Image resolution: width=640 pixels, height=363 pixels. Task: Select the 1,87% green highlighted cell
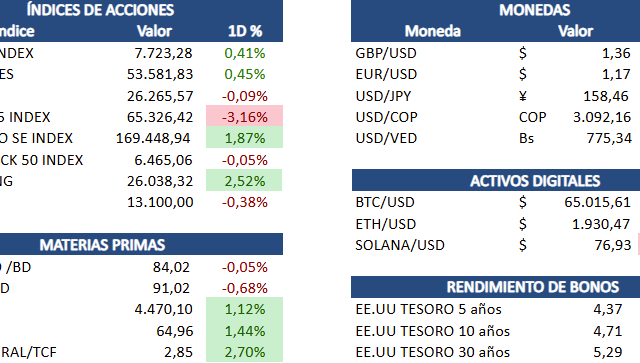pyautogui.click(x=244, y=138)
